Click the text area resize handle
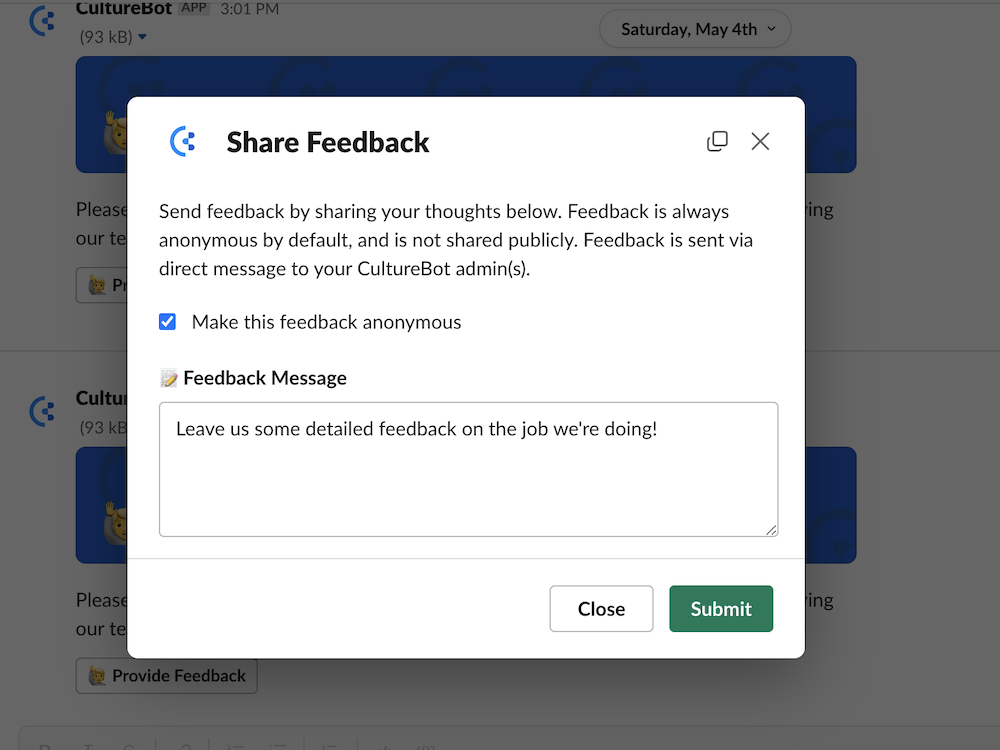 [x=771, y=530]
